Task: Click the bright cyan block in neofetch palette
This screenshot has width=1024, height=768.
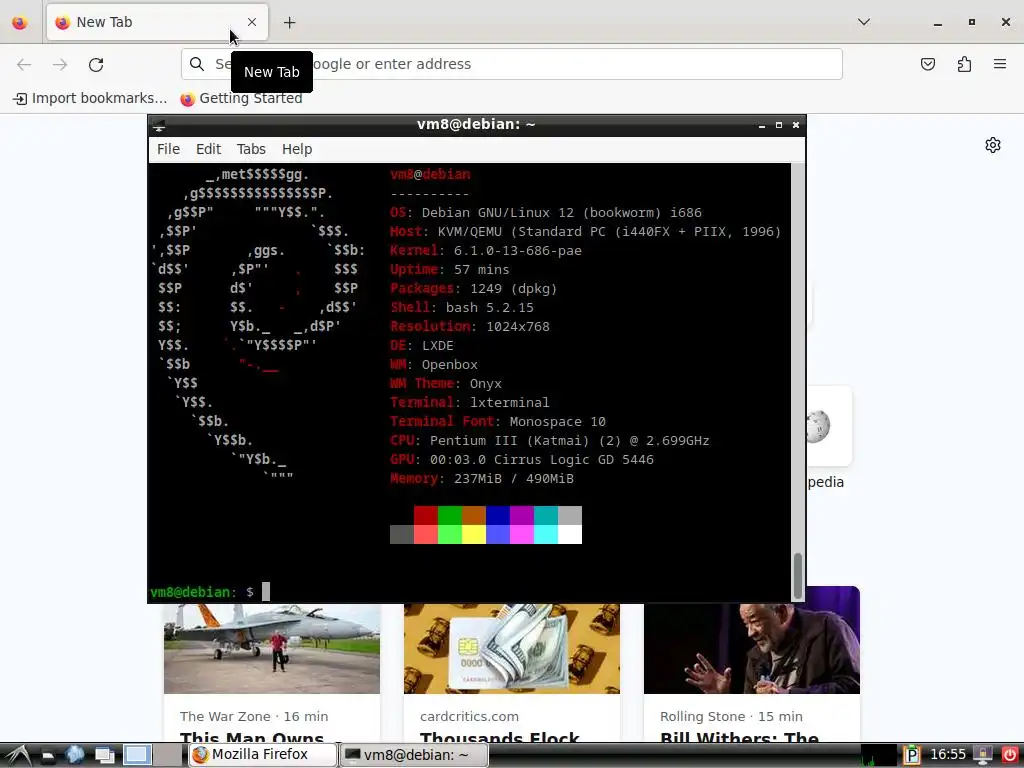Action: point(546,534)
